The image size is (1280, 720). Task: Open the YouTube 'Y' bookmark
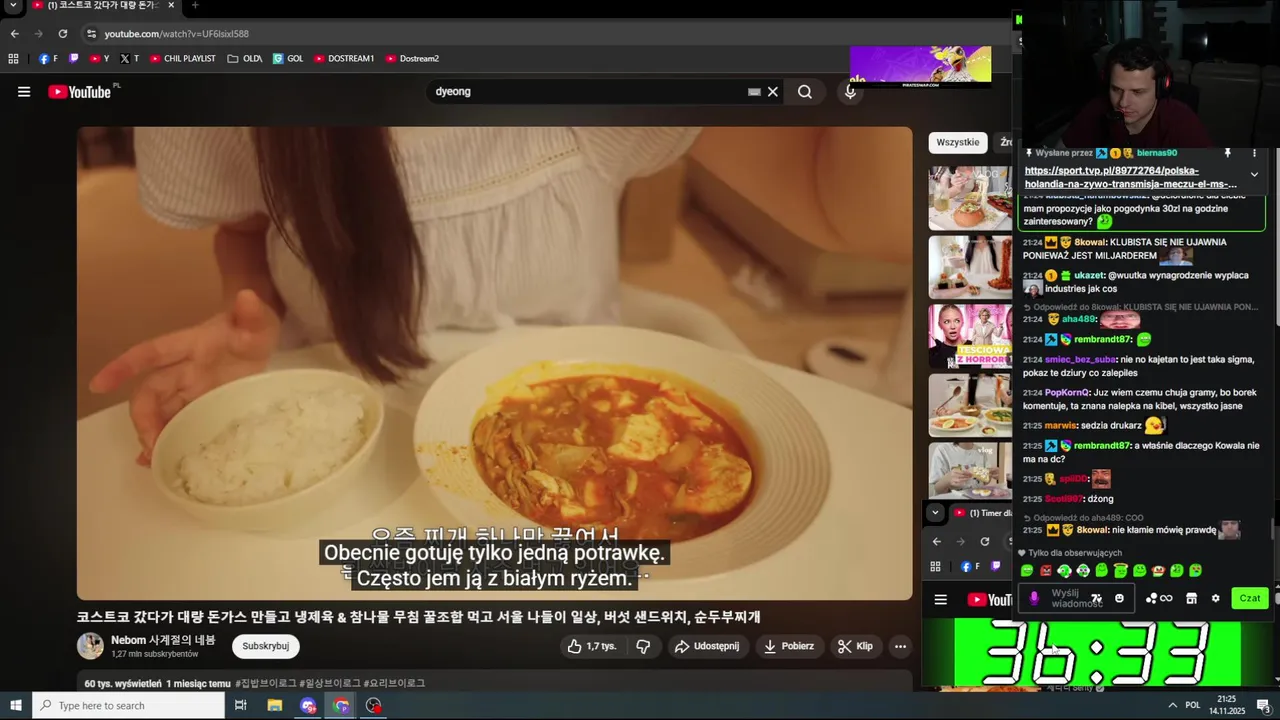pyautogui.click(x=99, y=59)
